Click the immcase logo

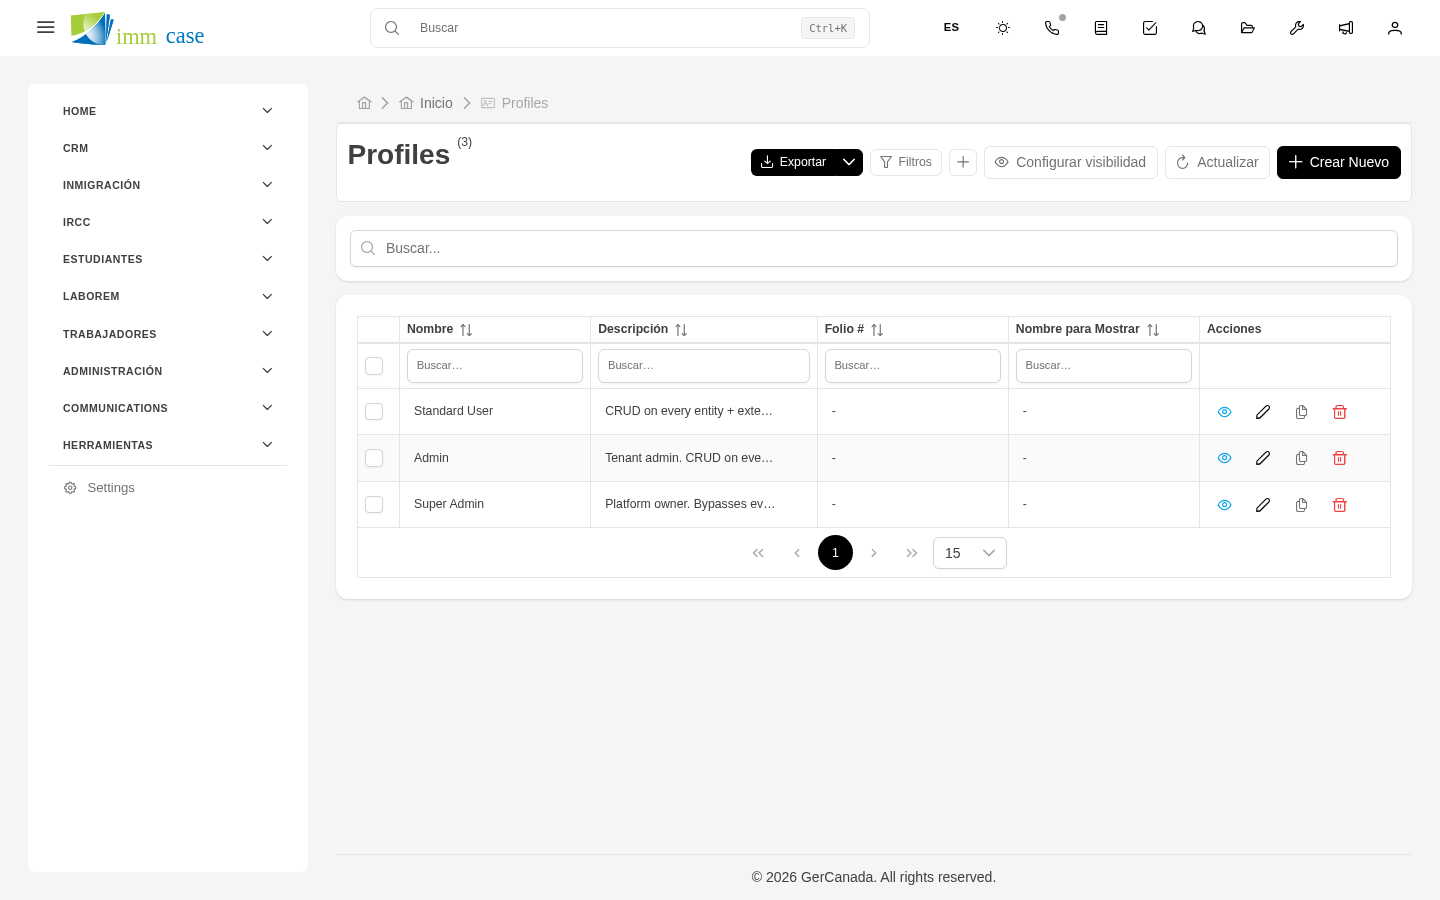(137, 29)
